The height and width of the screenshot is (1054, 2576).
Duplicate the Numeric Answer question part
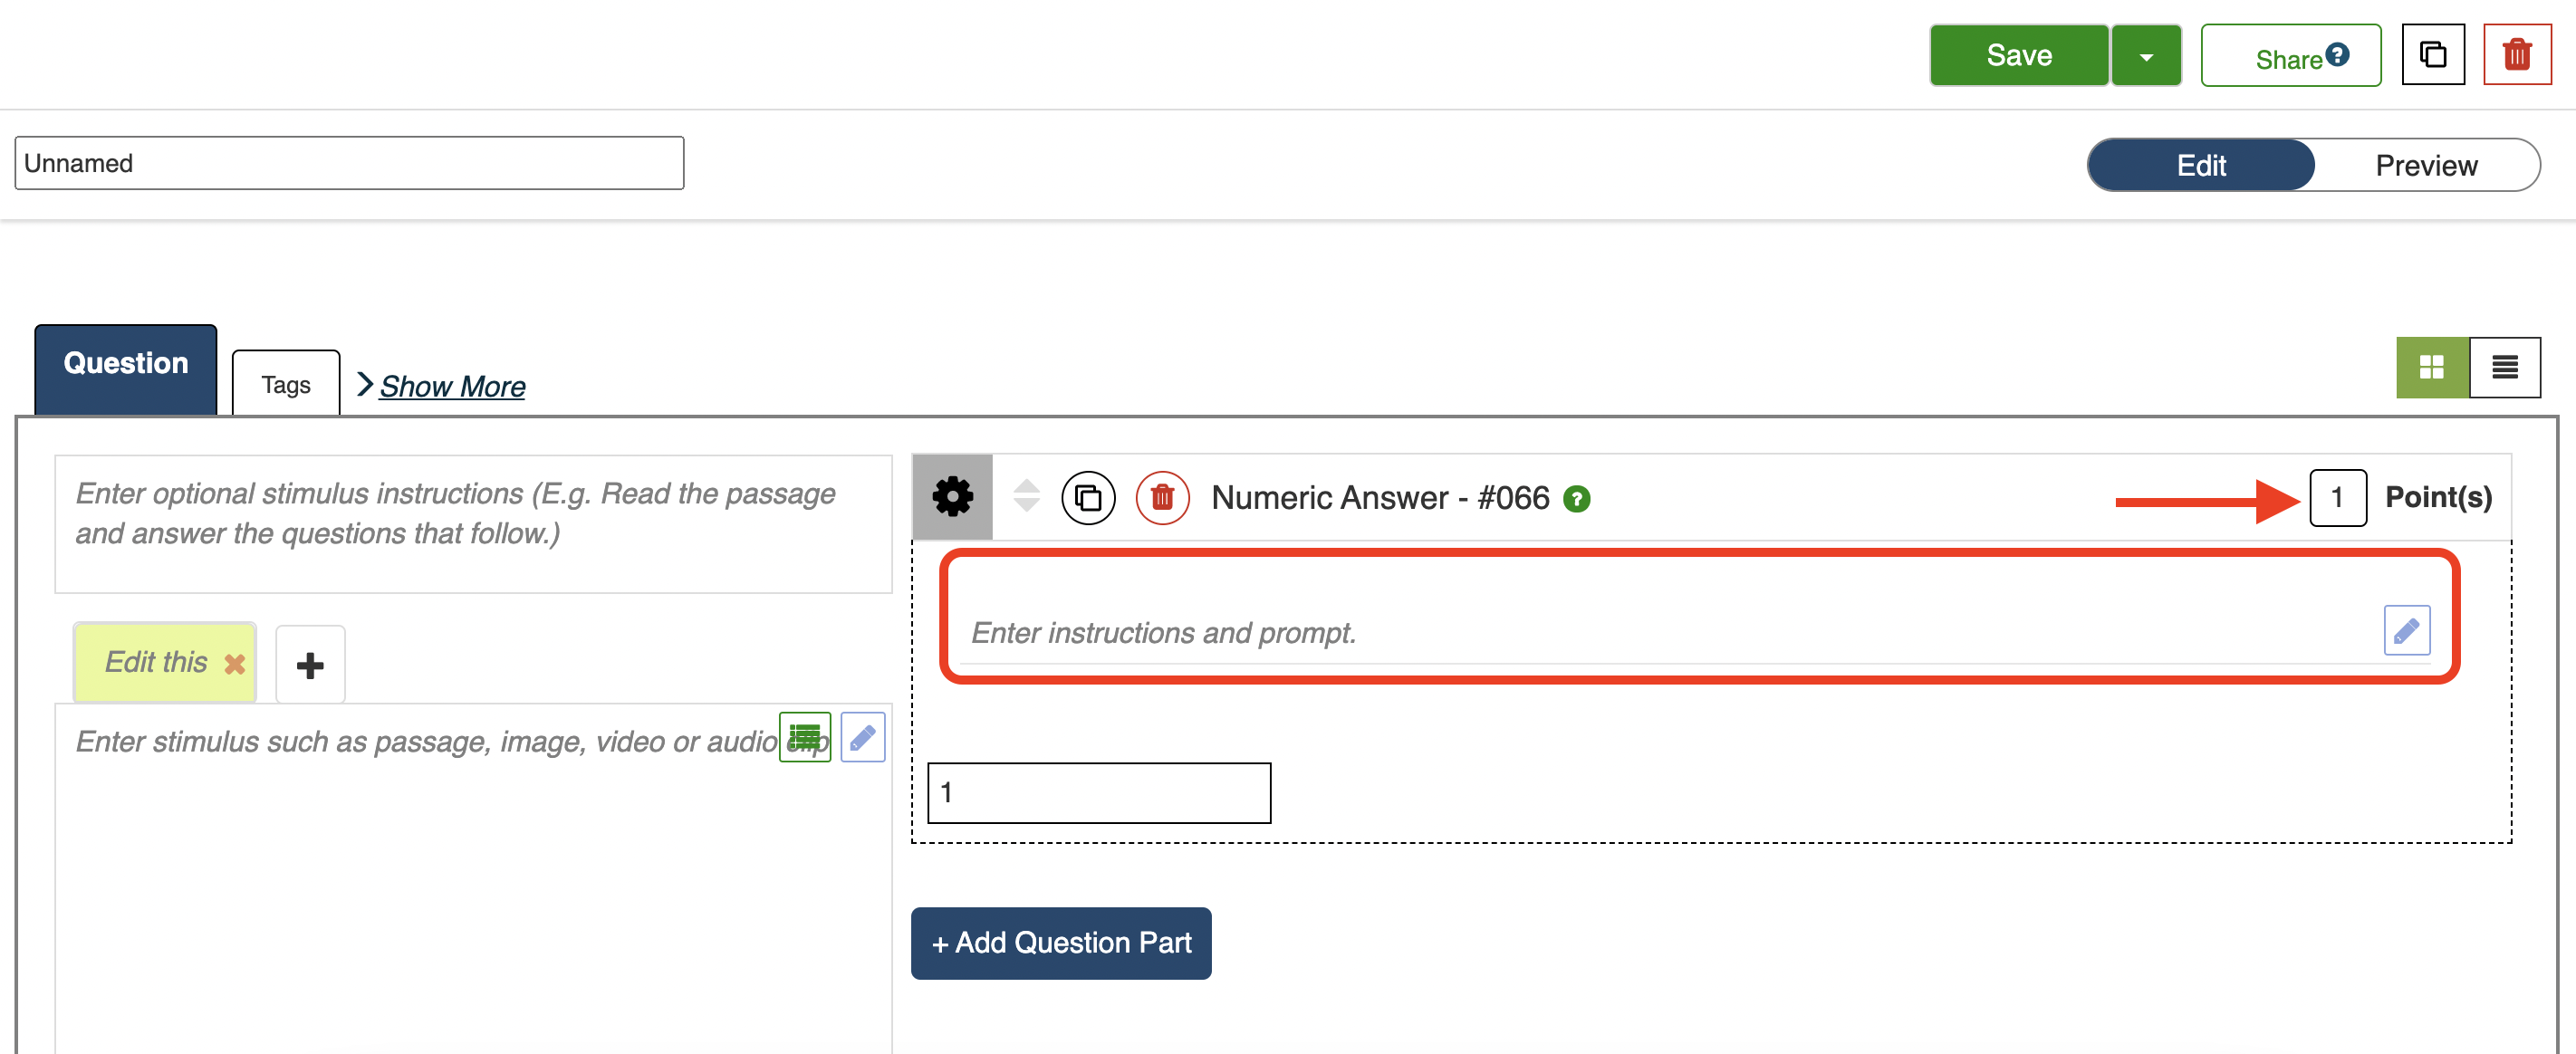(1088, 497)
